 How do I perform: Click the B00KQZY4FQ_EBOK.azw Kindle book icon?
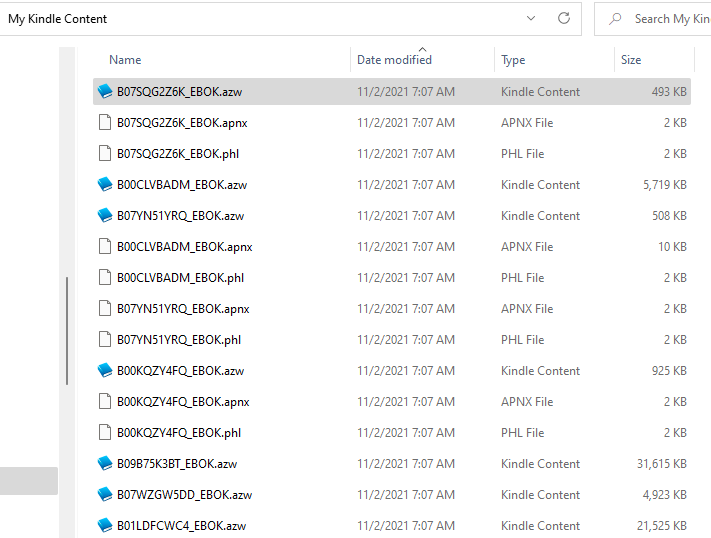pos(105,371)
